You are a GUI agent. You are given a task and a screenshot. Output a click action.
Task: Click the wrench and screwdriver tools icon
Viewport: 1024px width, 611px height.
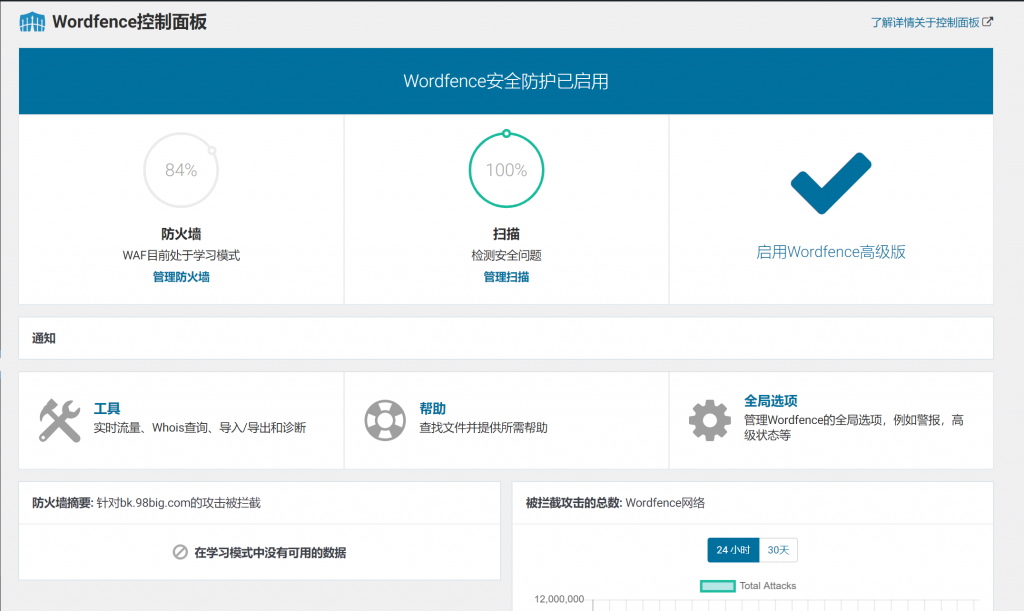pyautogui.click(x=59, y=420)
